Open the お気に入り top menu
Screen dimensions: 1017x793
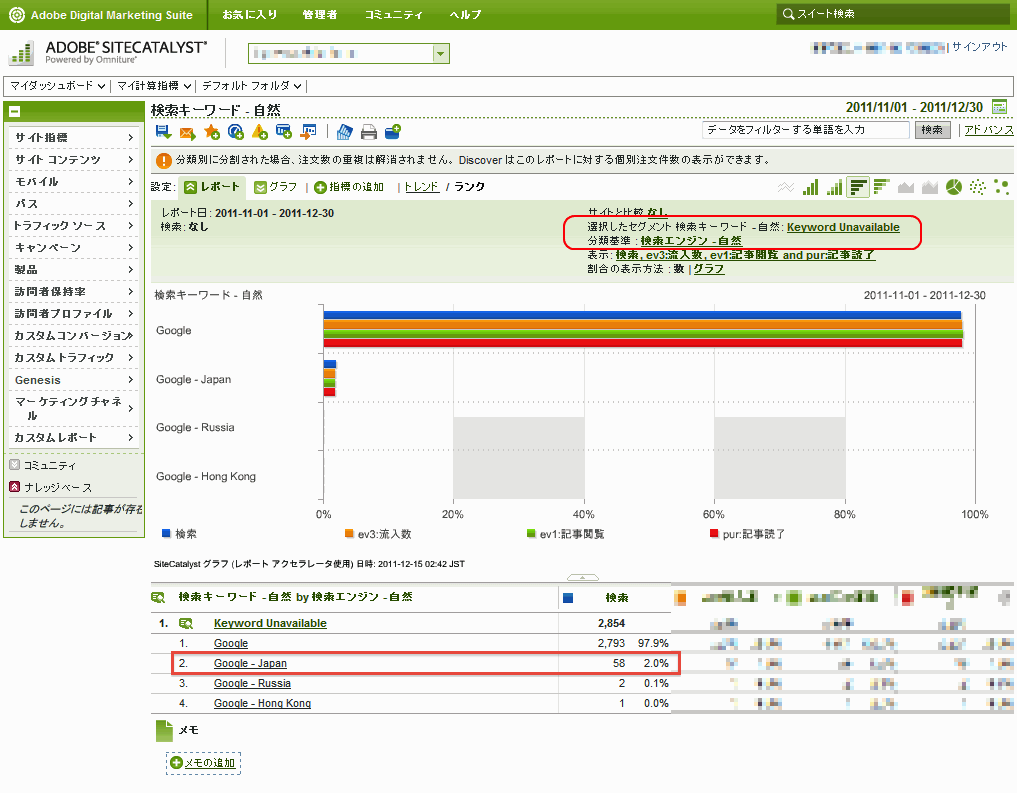pyautogui.click(x=250, y=14)
